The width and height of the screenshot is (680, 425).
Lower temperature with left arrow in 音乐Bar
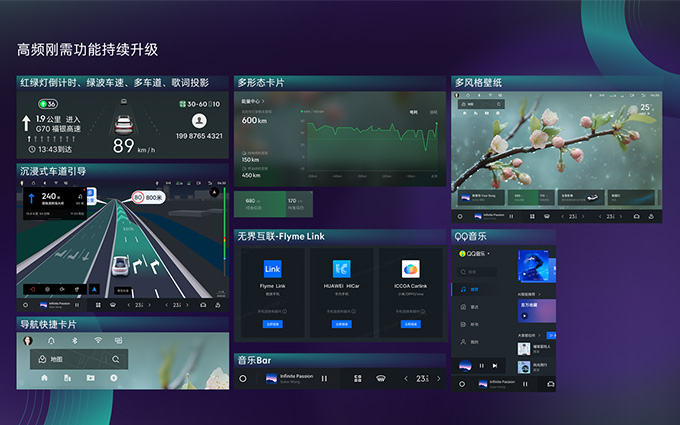(406, 379)
